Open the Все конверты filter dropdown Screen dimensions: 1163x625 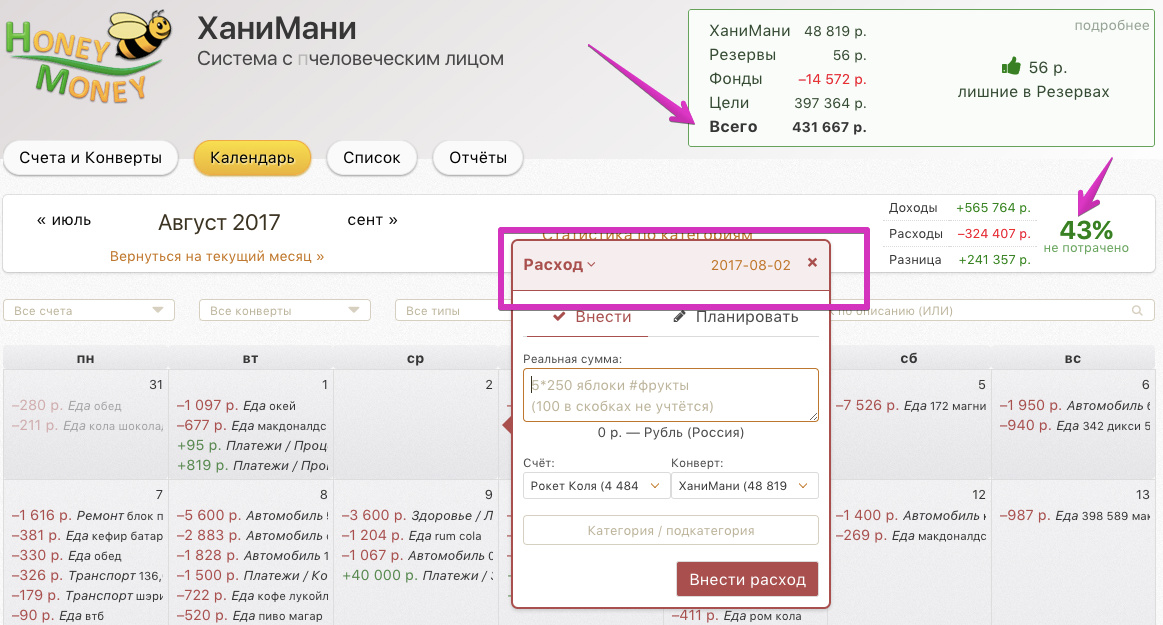coord(284,311)
